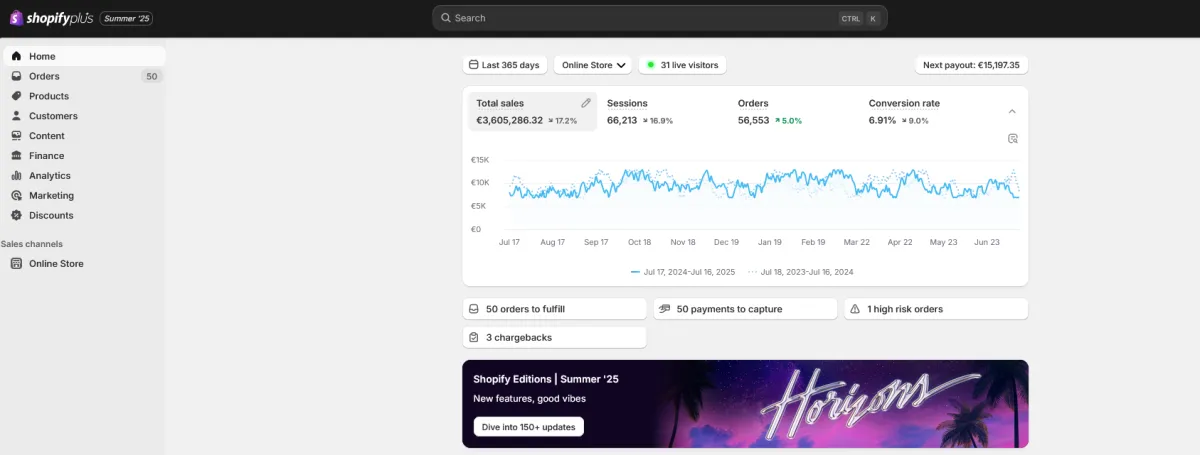Click the 56,553 orders value

754,120
